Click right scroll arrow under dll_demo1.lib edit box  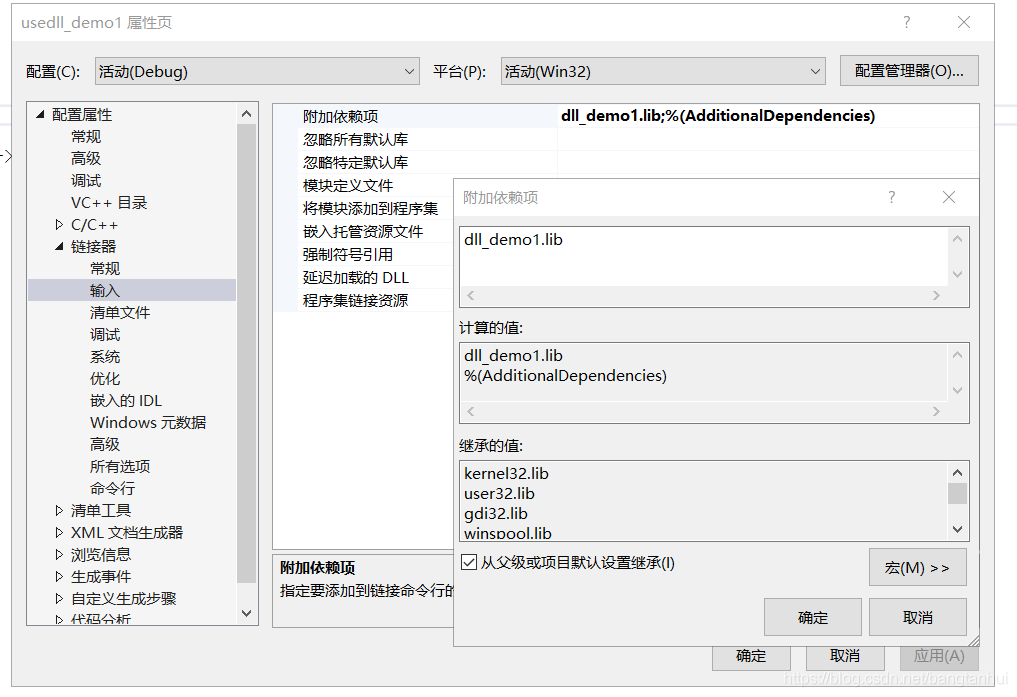(x=935, y=295)
